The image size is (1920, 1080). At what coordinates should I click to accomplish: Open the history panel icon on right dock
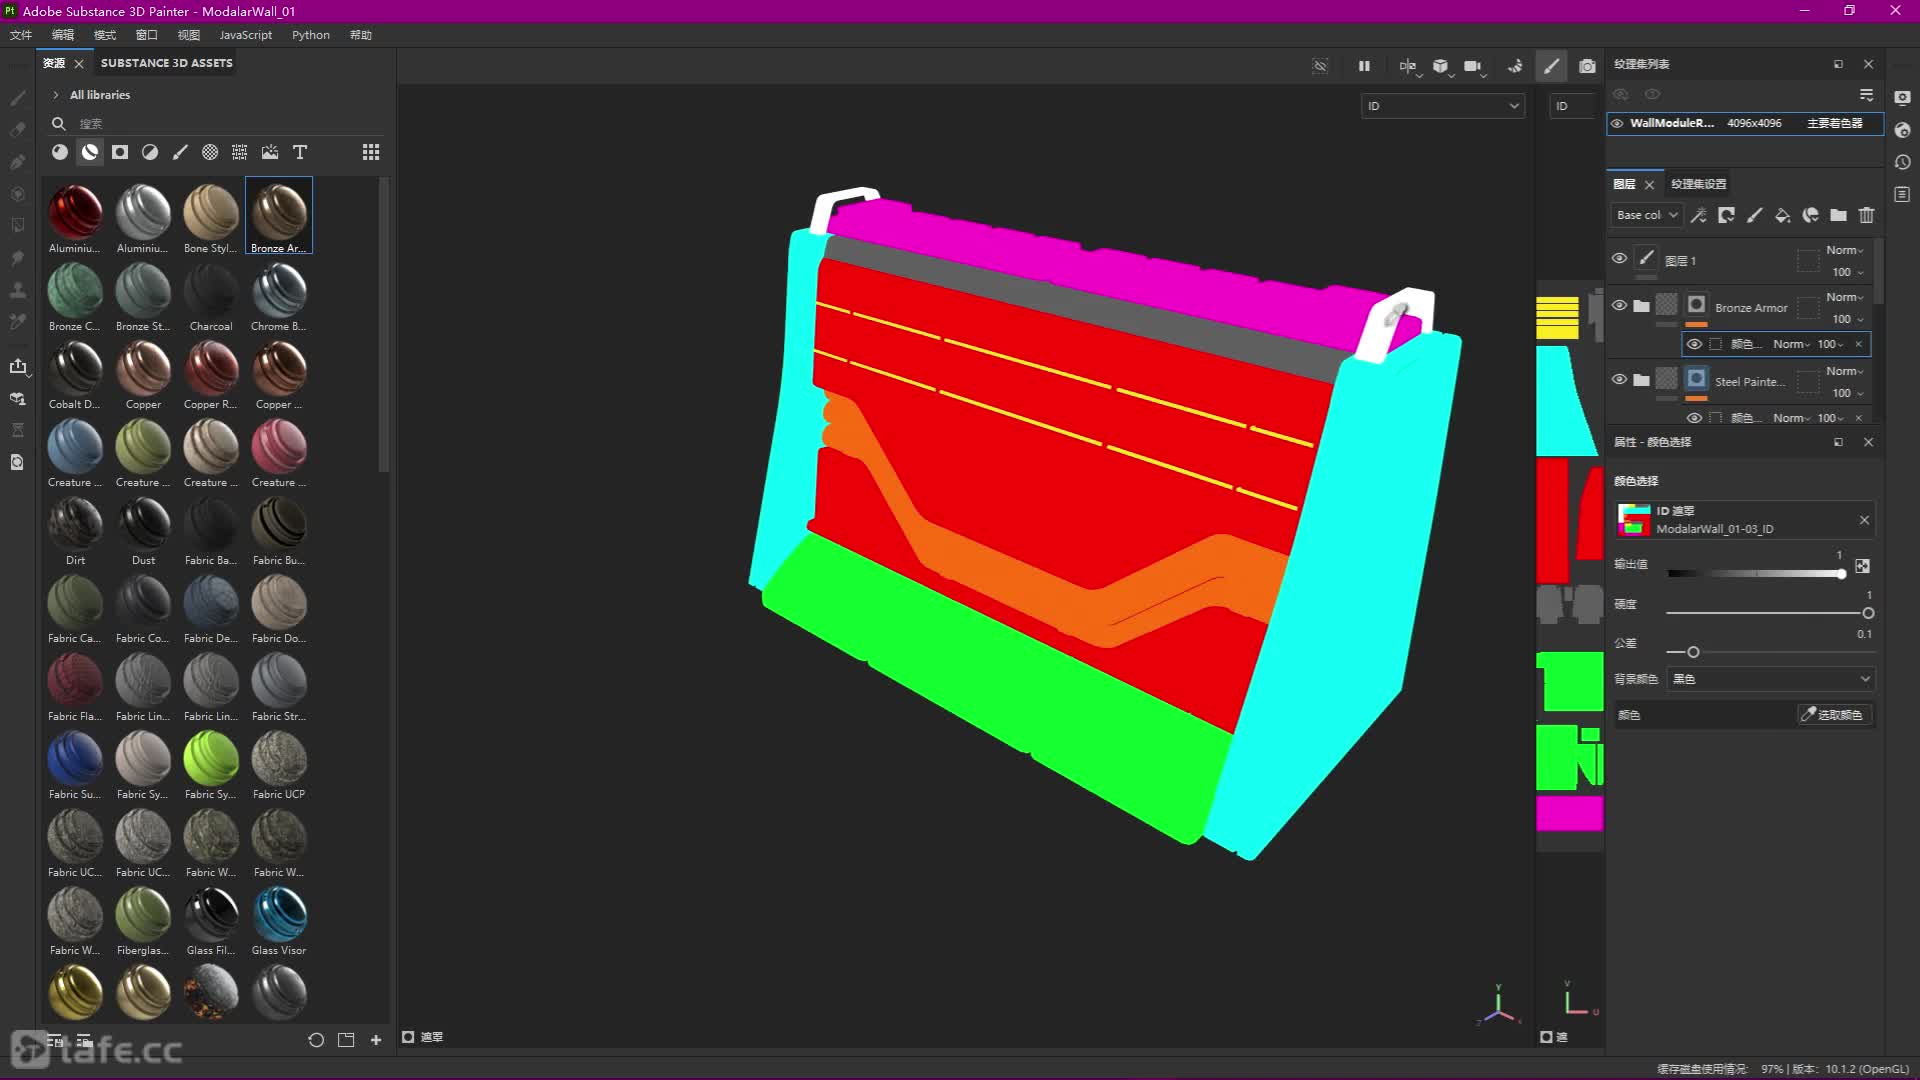1902,162
